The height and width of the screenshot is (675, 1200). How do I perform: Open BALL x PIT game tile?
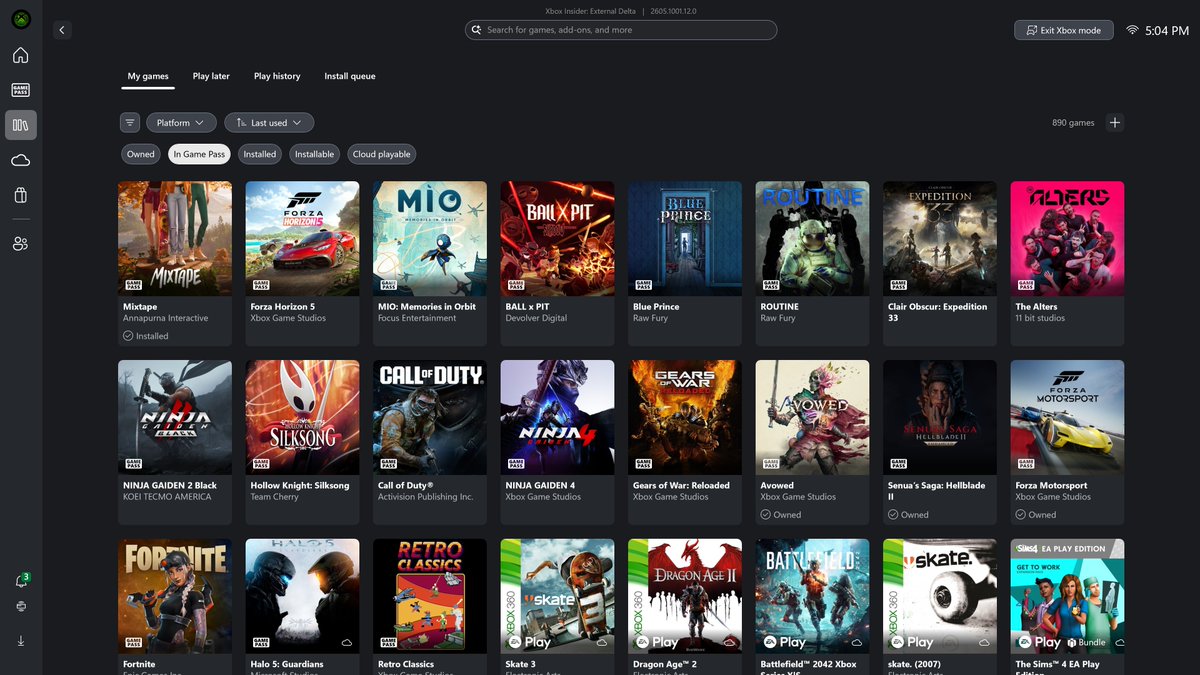(x=558, y=264)
